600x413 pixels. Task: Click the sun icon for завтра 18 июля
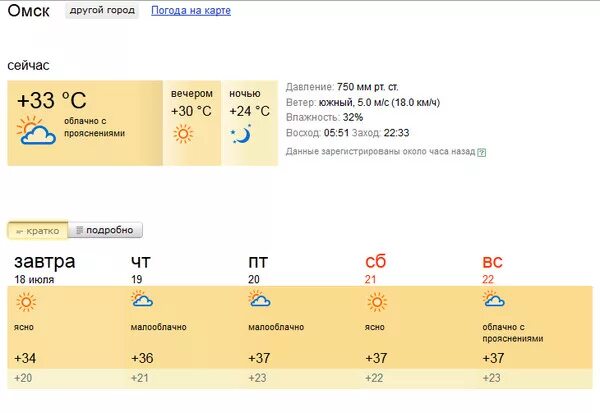[26, 302]
